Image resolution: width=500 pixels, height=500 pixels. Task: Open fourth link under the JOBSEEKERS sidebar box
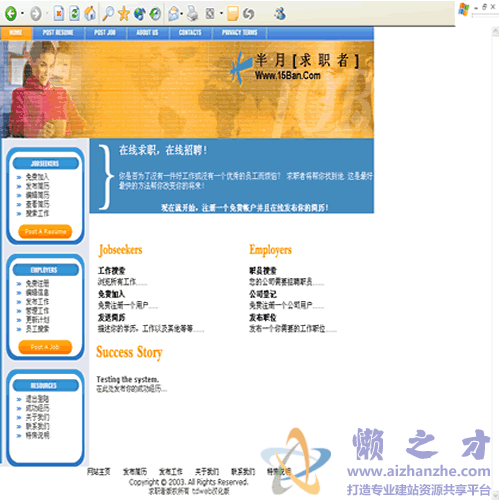(37, 204)
